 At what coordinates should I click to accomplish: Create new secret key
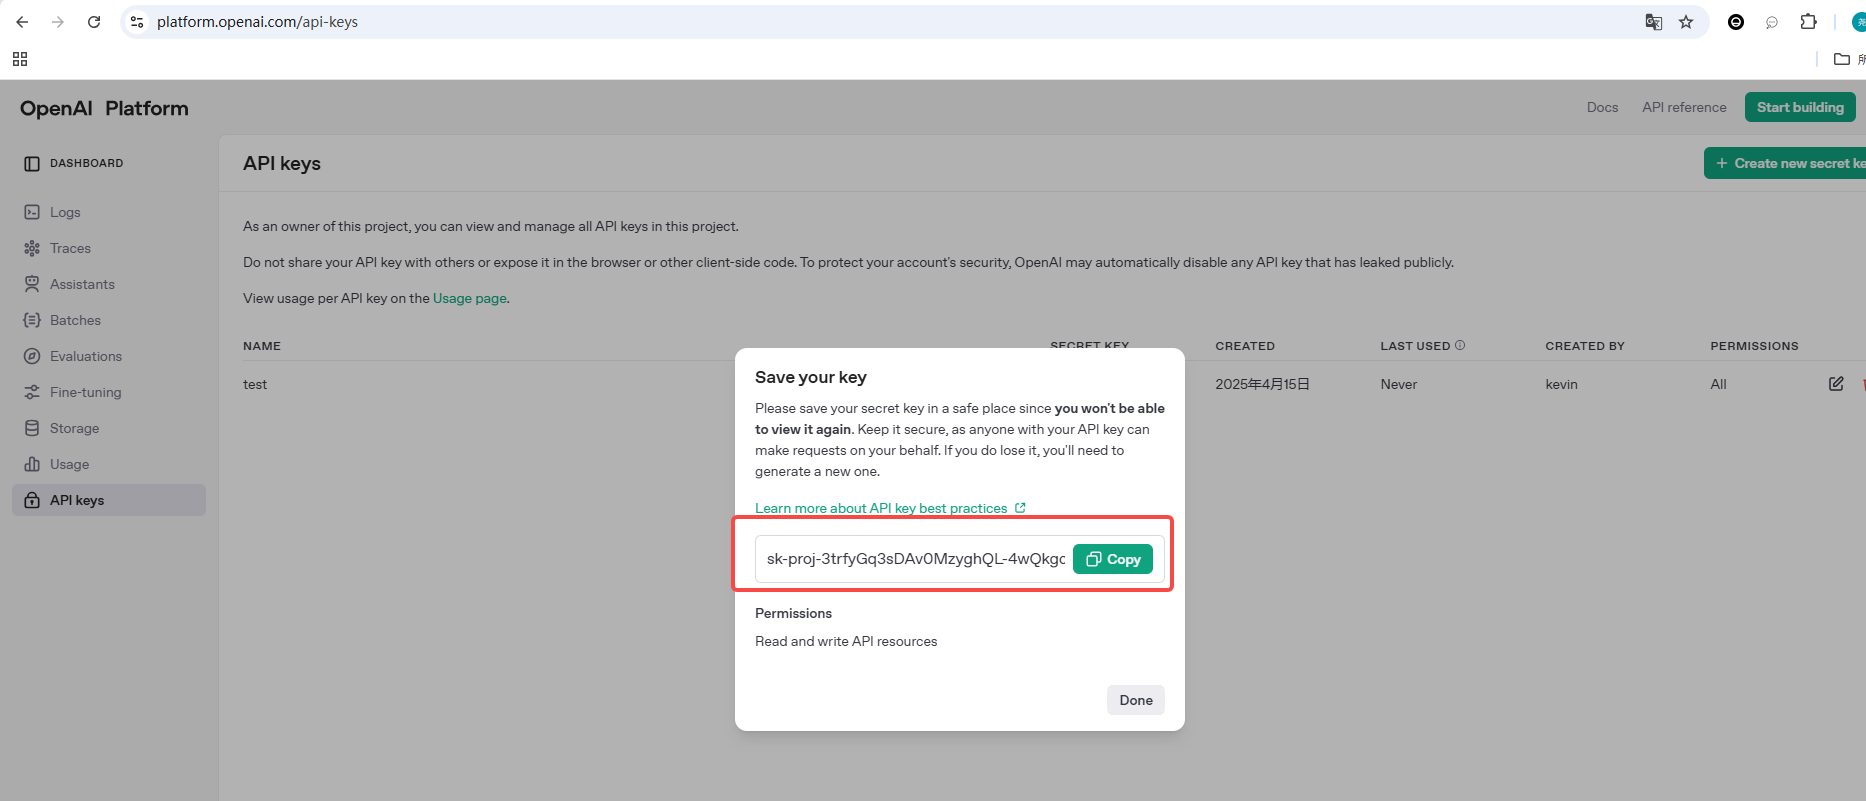coord(1786,163)
